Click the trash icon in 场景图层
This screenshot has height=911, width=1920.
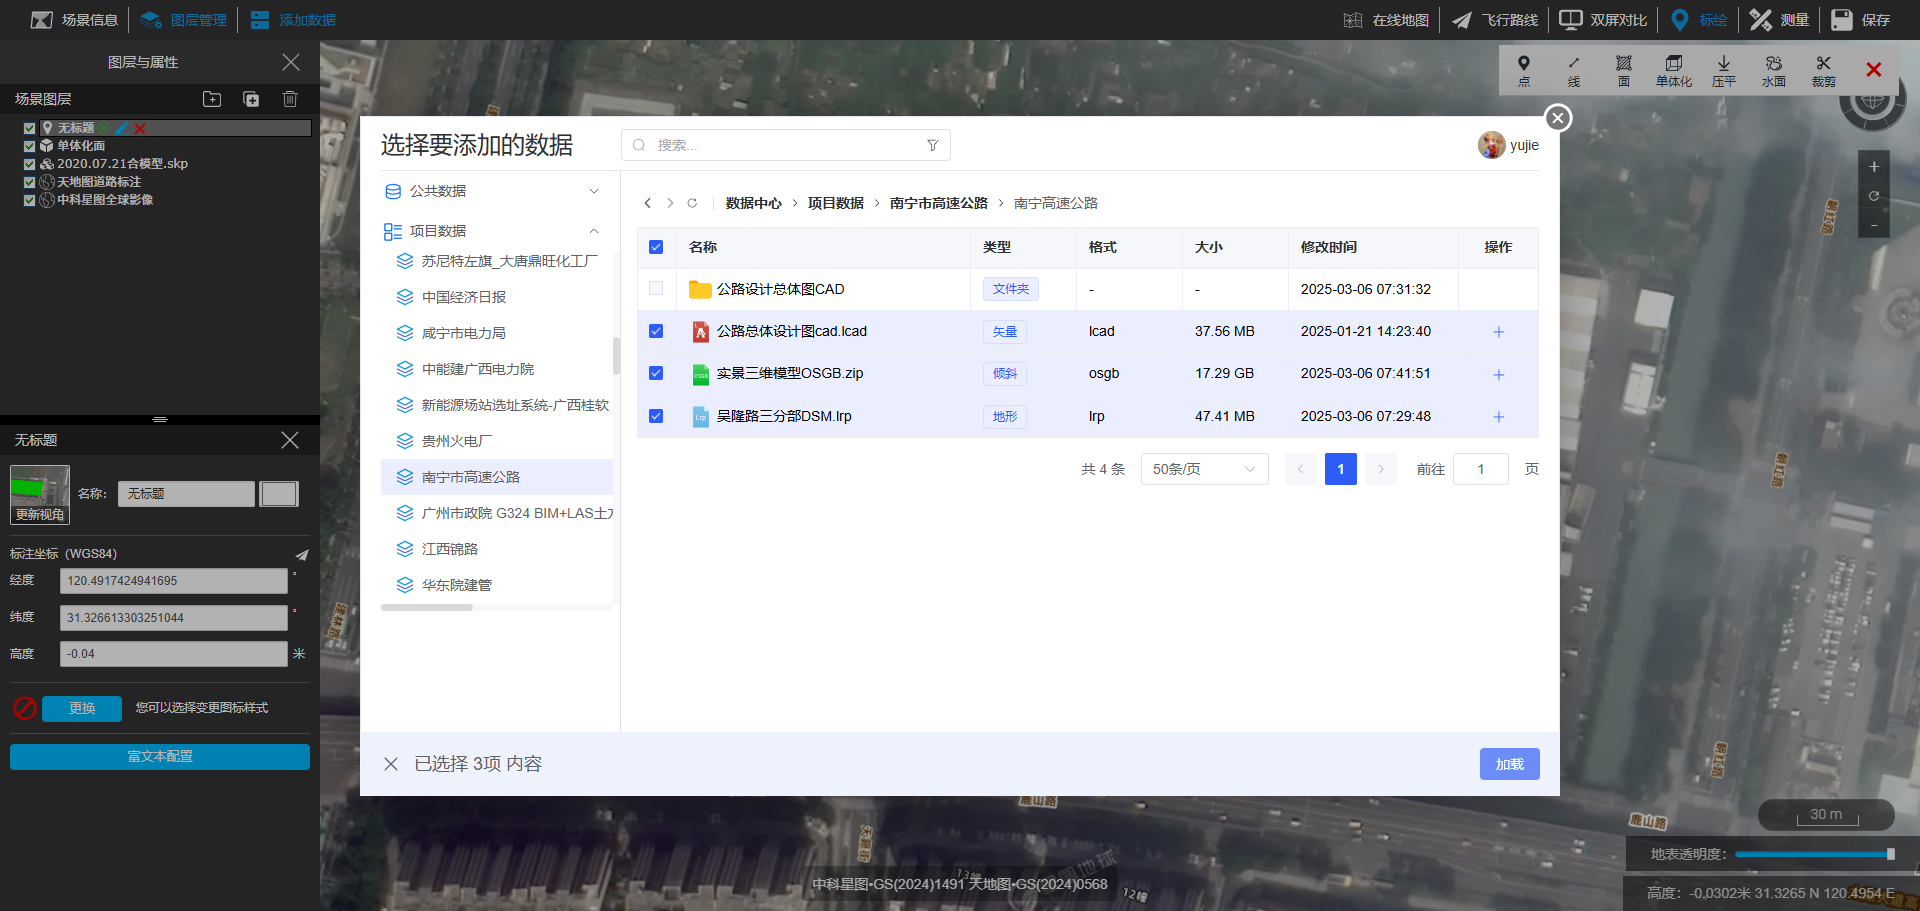click(x=290, y=99)
